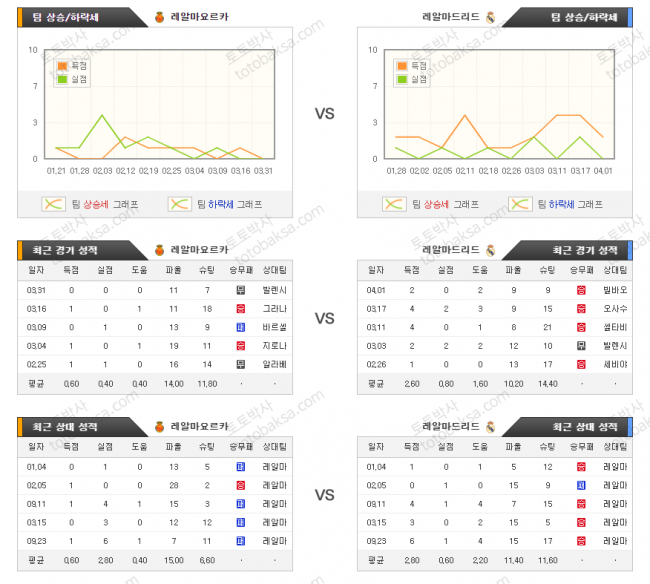The height and width of the screenshot is (584, 650).
Task: Click opponent 발렌시 in Mallorca's 03.31 row
Action: [274, 290]
